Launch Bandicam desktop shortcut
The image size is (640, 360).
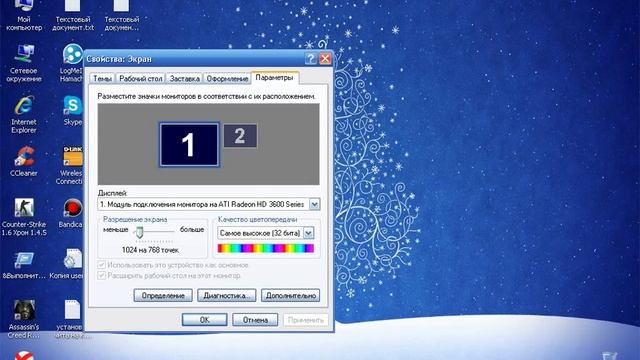pyautogui.click(x=71, y=213)
